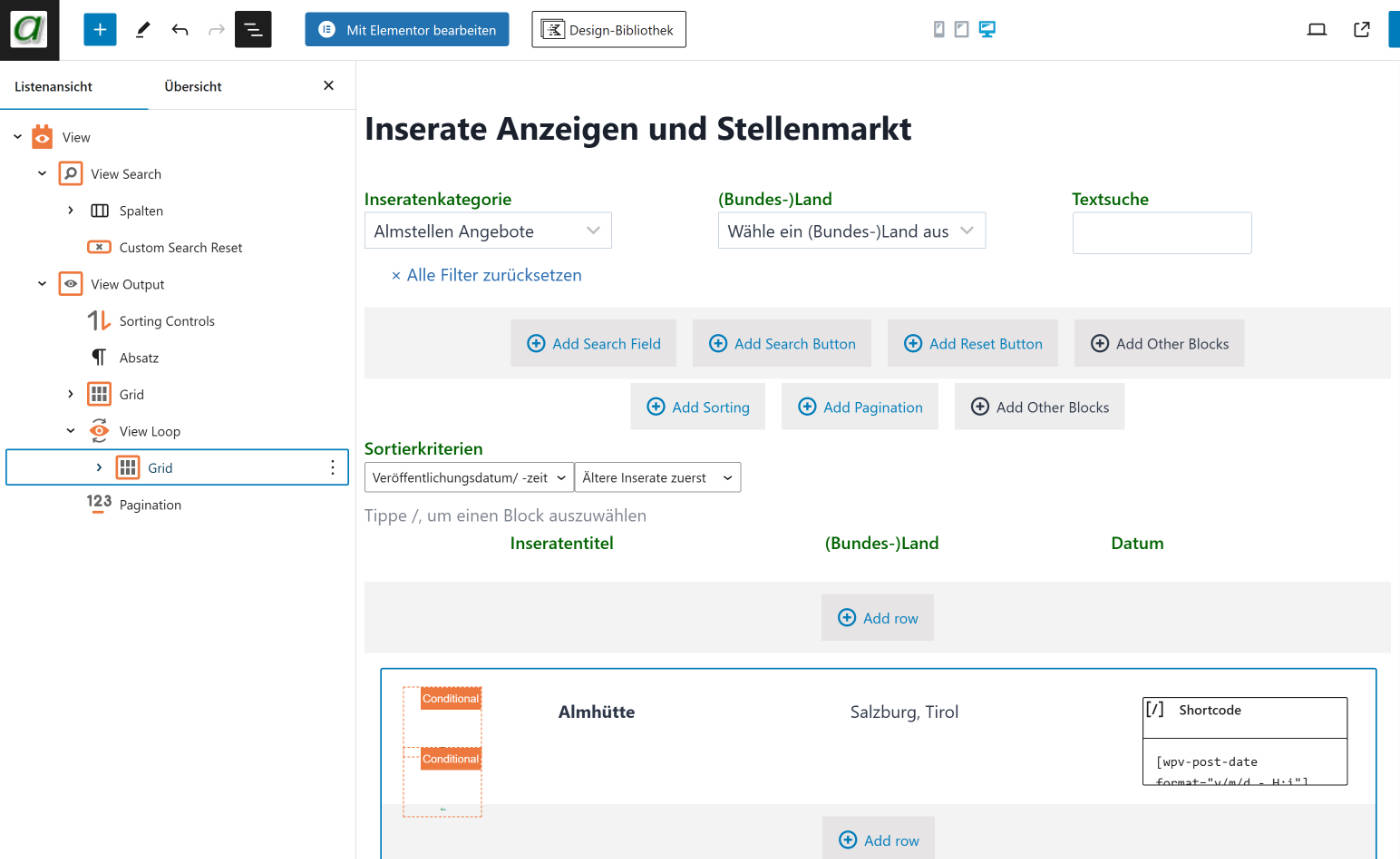The width and height of the screenshot is (1400, 859).
Task: Click Add Pagination button
Action: tap(860, 407)
